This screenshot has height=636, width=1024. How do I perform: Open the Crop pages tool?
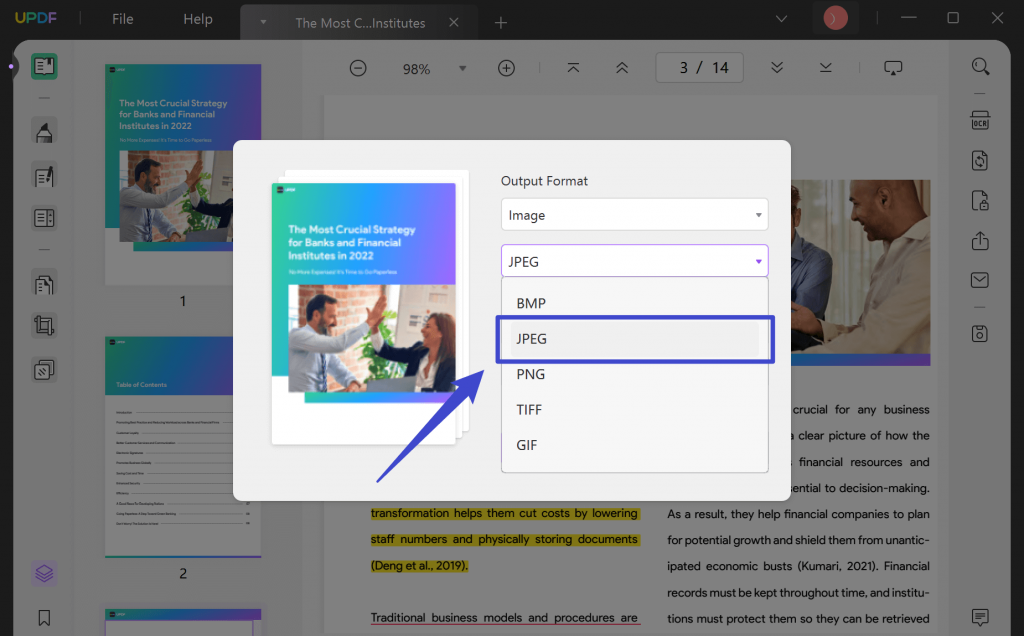pyautogui.click(x=44, y=325)
